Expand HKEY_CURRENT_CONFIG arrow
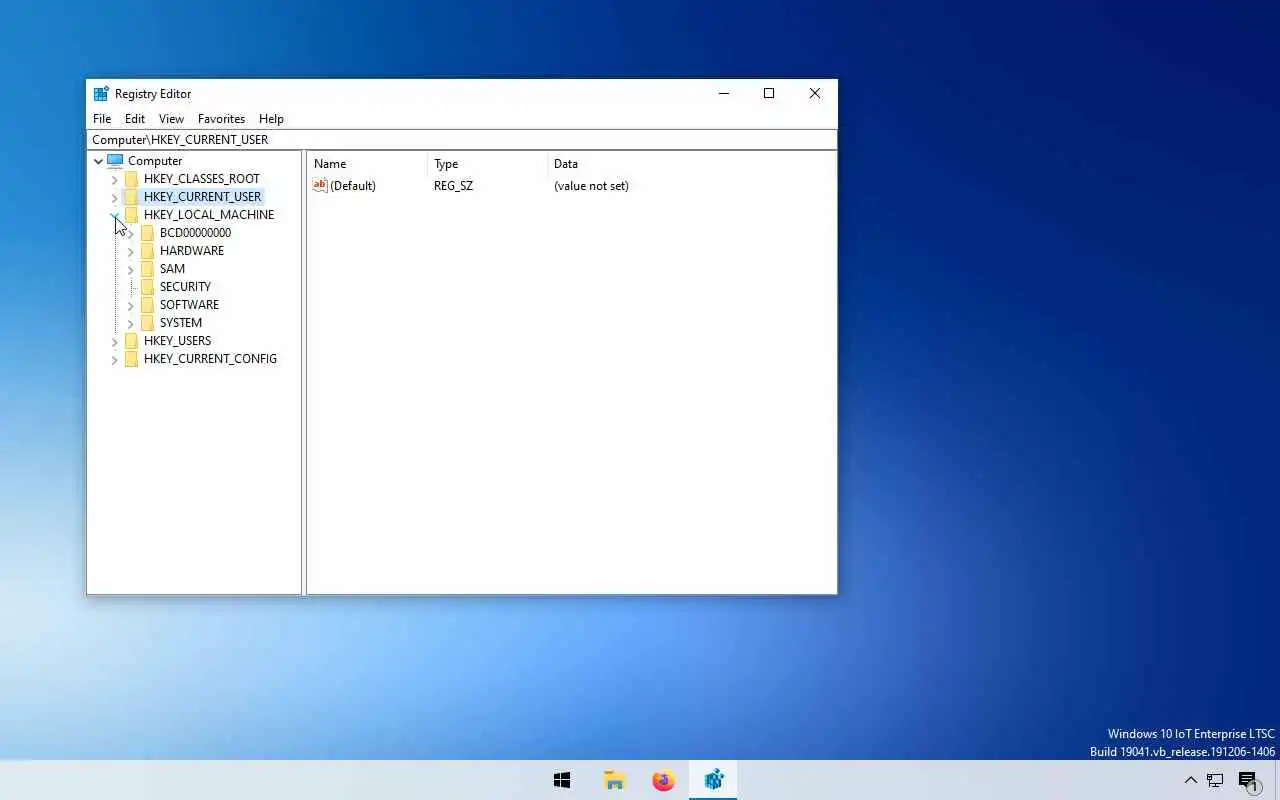 [x=114, y=359]
